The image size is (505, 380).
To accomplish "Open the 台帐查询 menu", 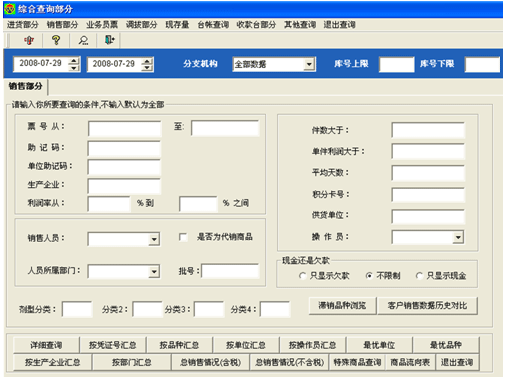I will tap(213, 25).
